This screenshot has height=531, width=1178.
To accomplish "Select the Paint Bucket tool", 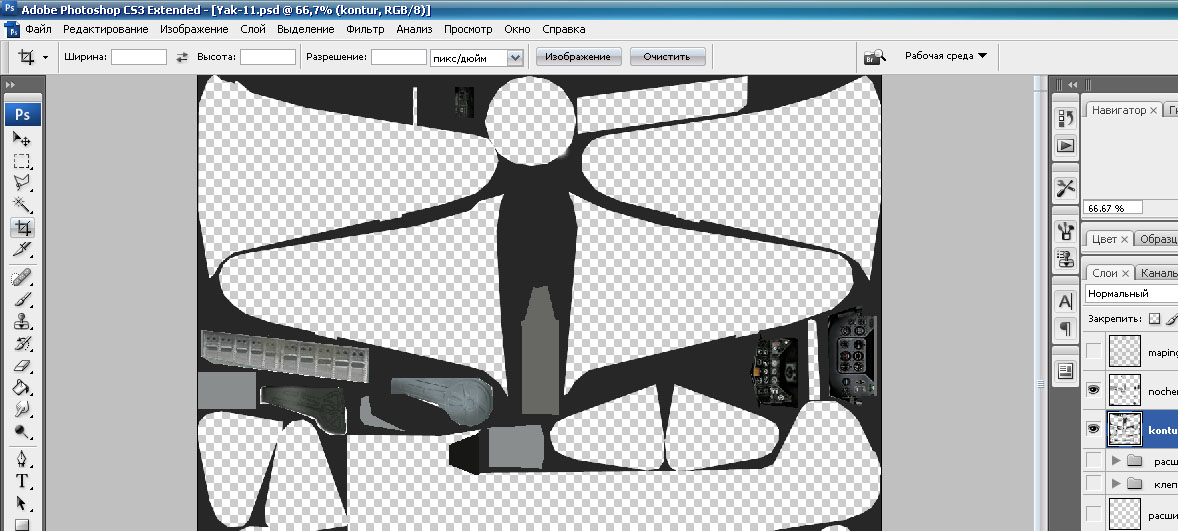I will tap(21, 388).
